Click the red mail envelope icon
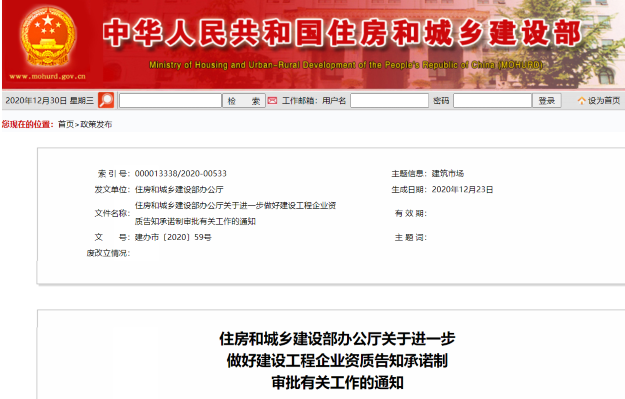 tap(272, 101)
